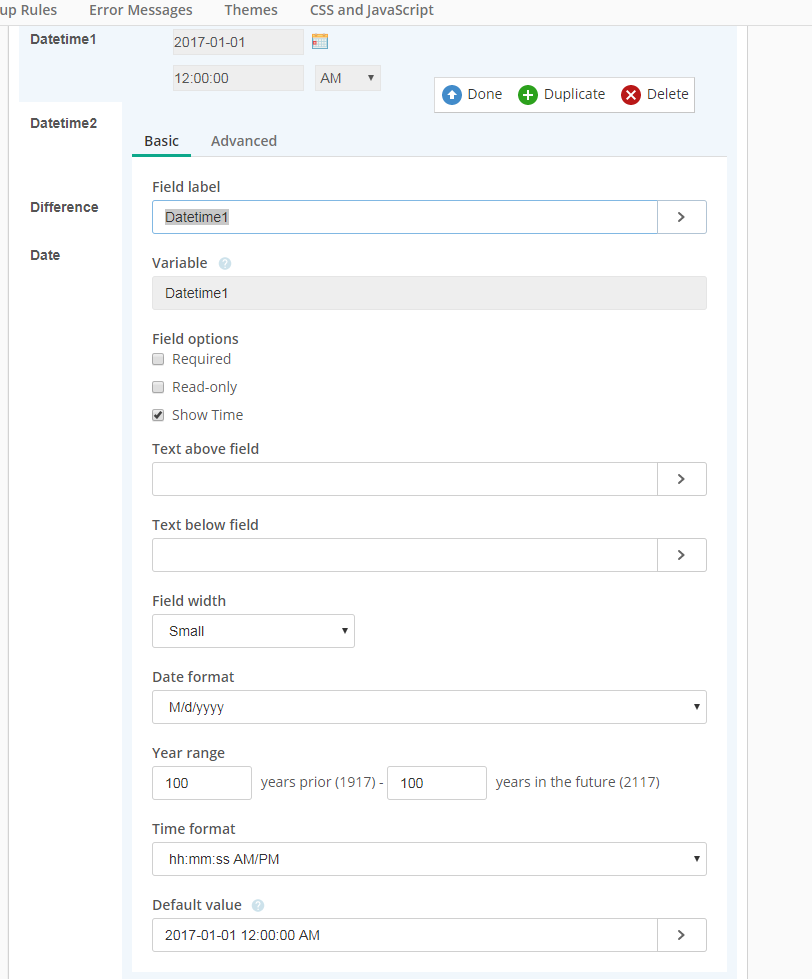Click arrow button beside Default value input

pyautogui.click(x=682, y=935)
